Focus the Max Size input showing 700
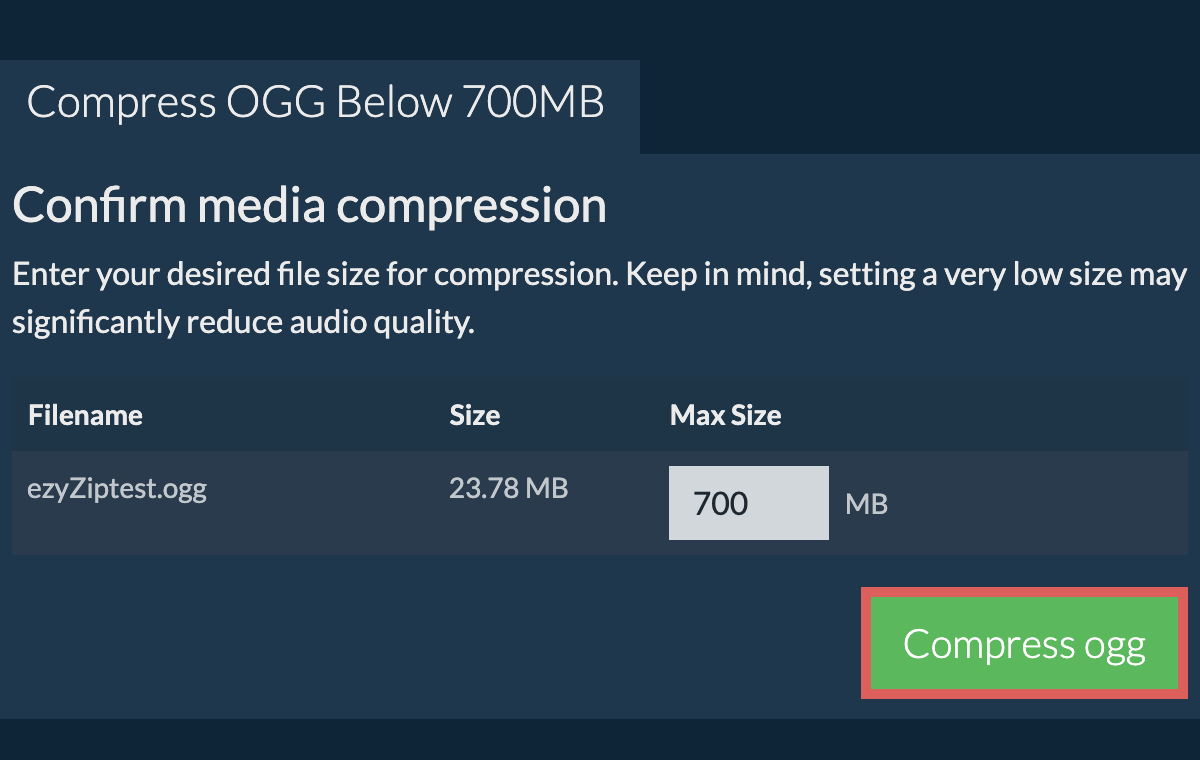Screen dimensions: 1200x760 pos(748,503)
